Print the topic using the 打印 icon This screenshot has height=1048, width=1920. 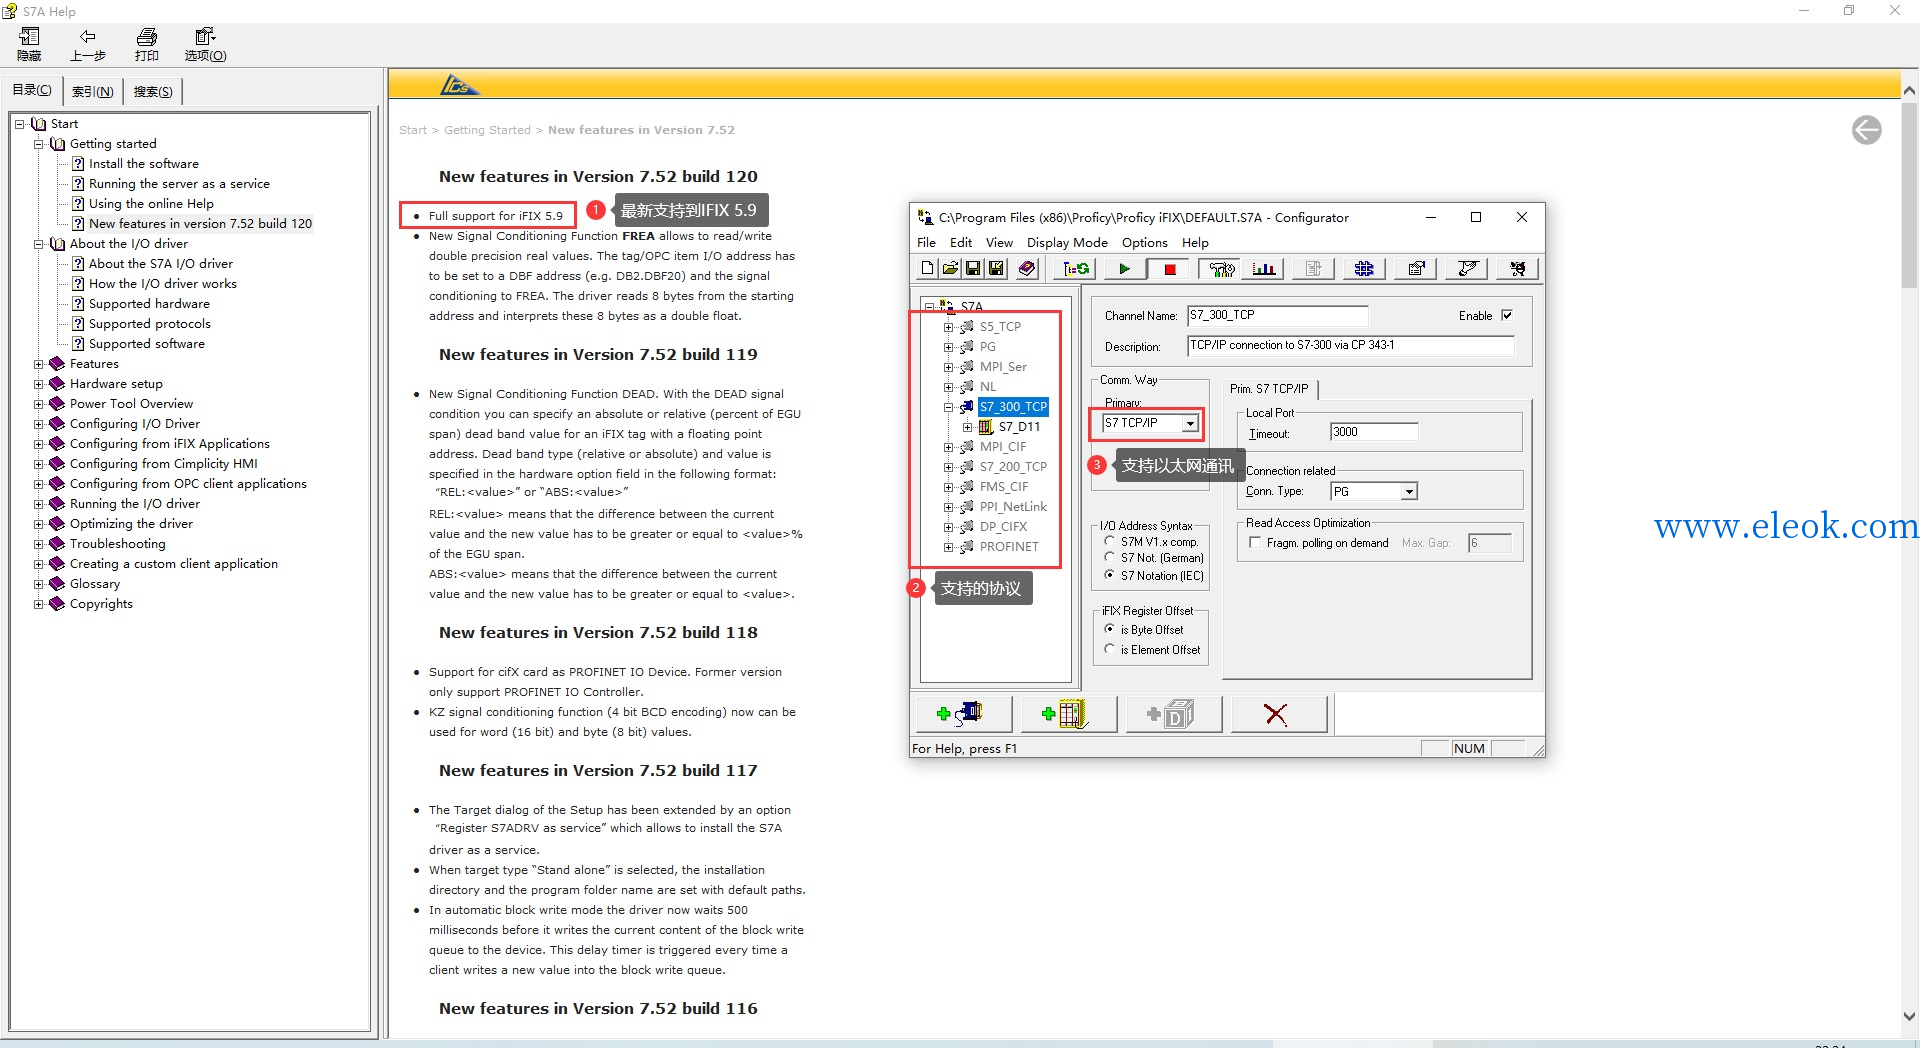pos(147,44)
